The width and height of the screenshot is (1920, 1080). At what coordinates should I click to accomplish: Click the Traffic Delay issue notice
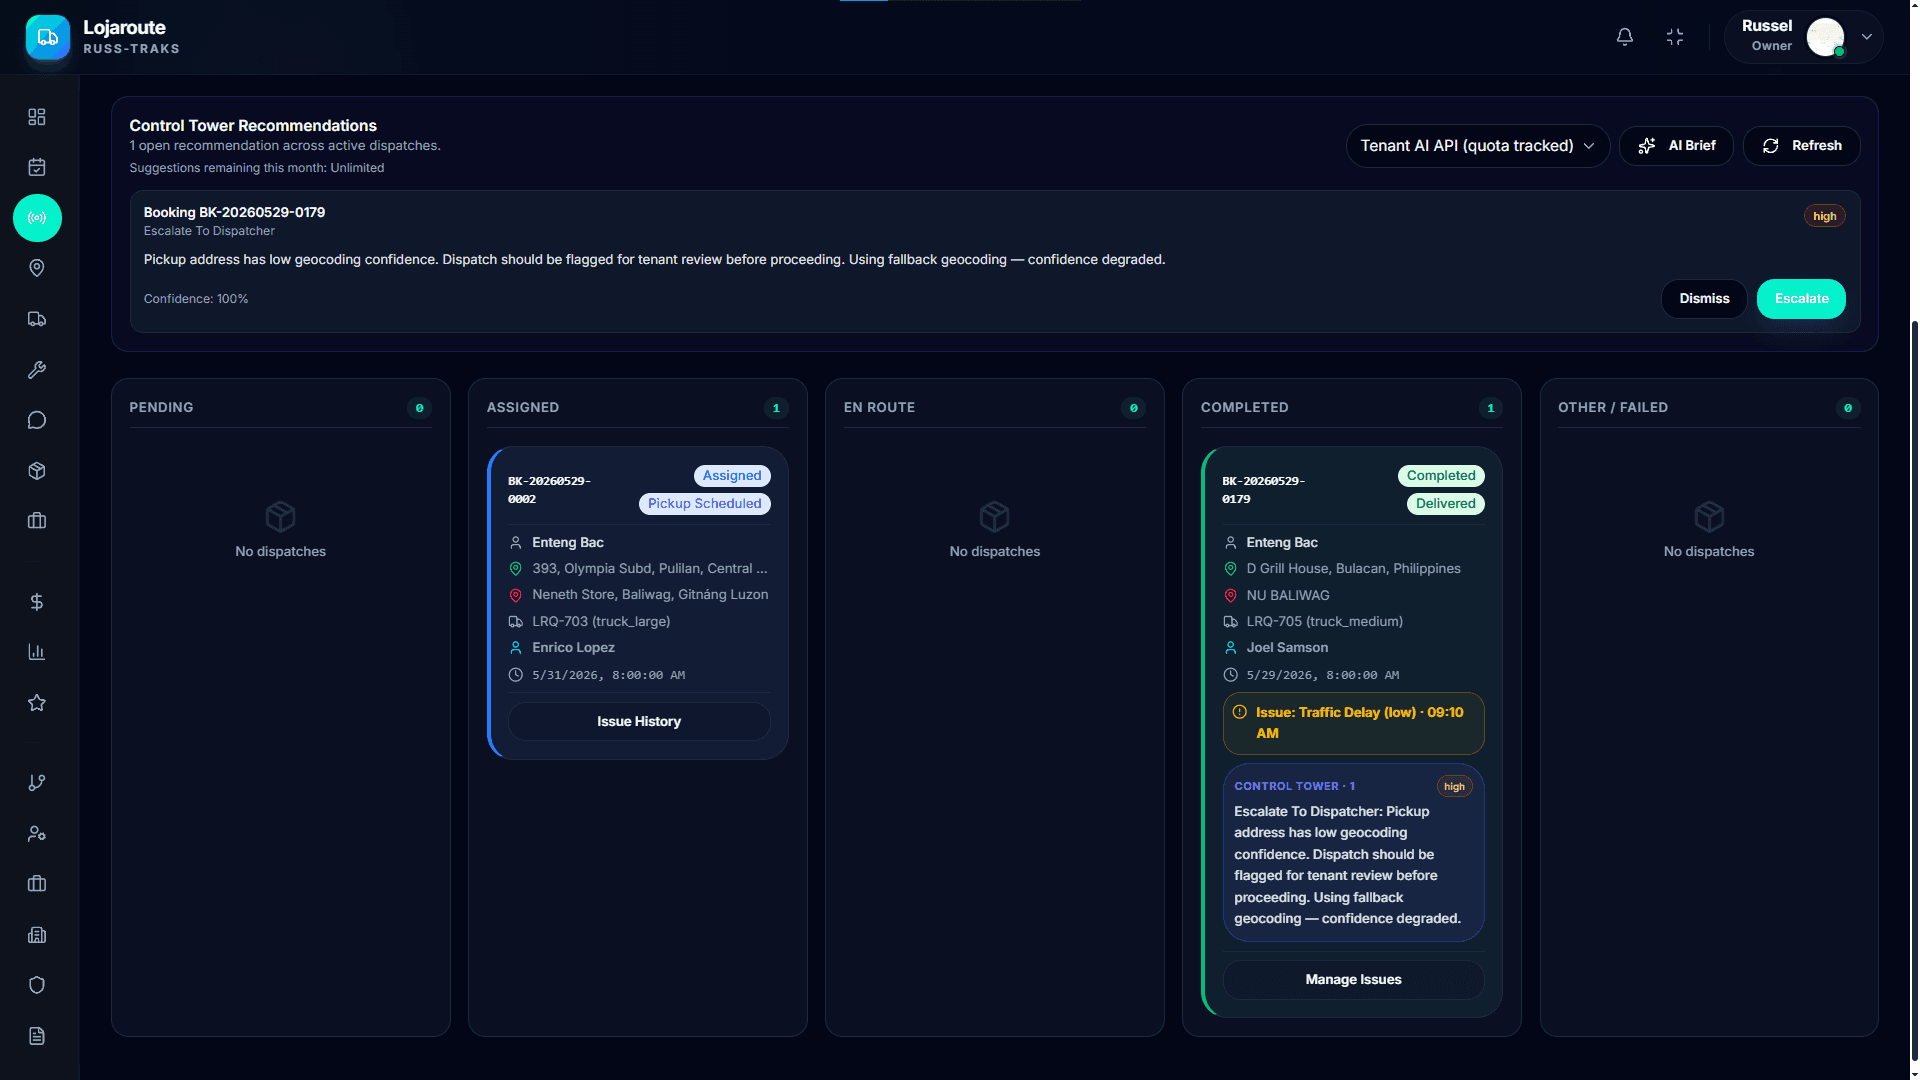click(x=1353, y=723)
